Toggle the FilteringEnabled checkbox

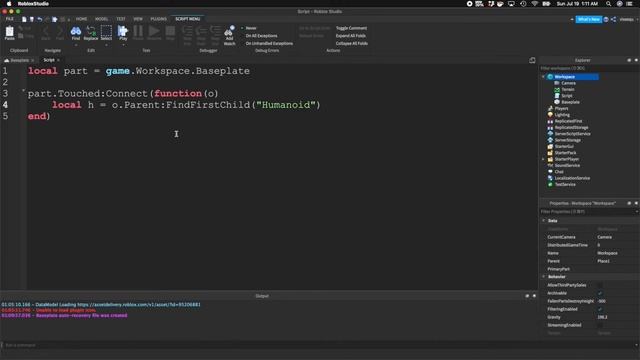pyautogui.click(x=600, y=309)
